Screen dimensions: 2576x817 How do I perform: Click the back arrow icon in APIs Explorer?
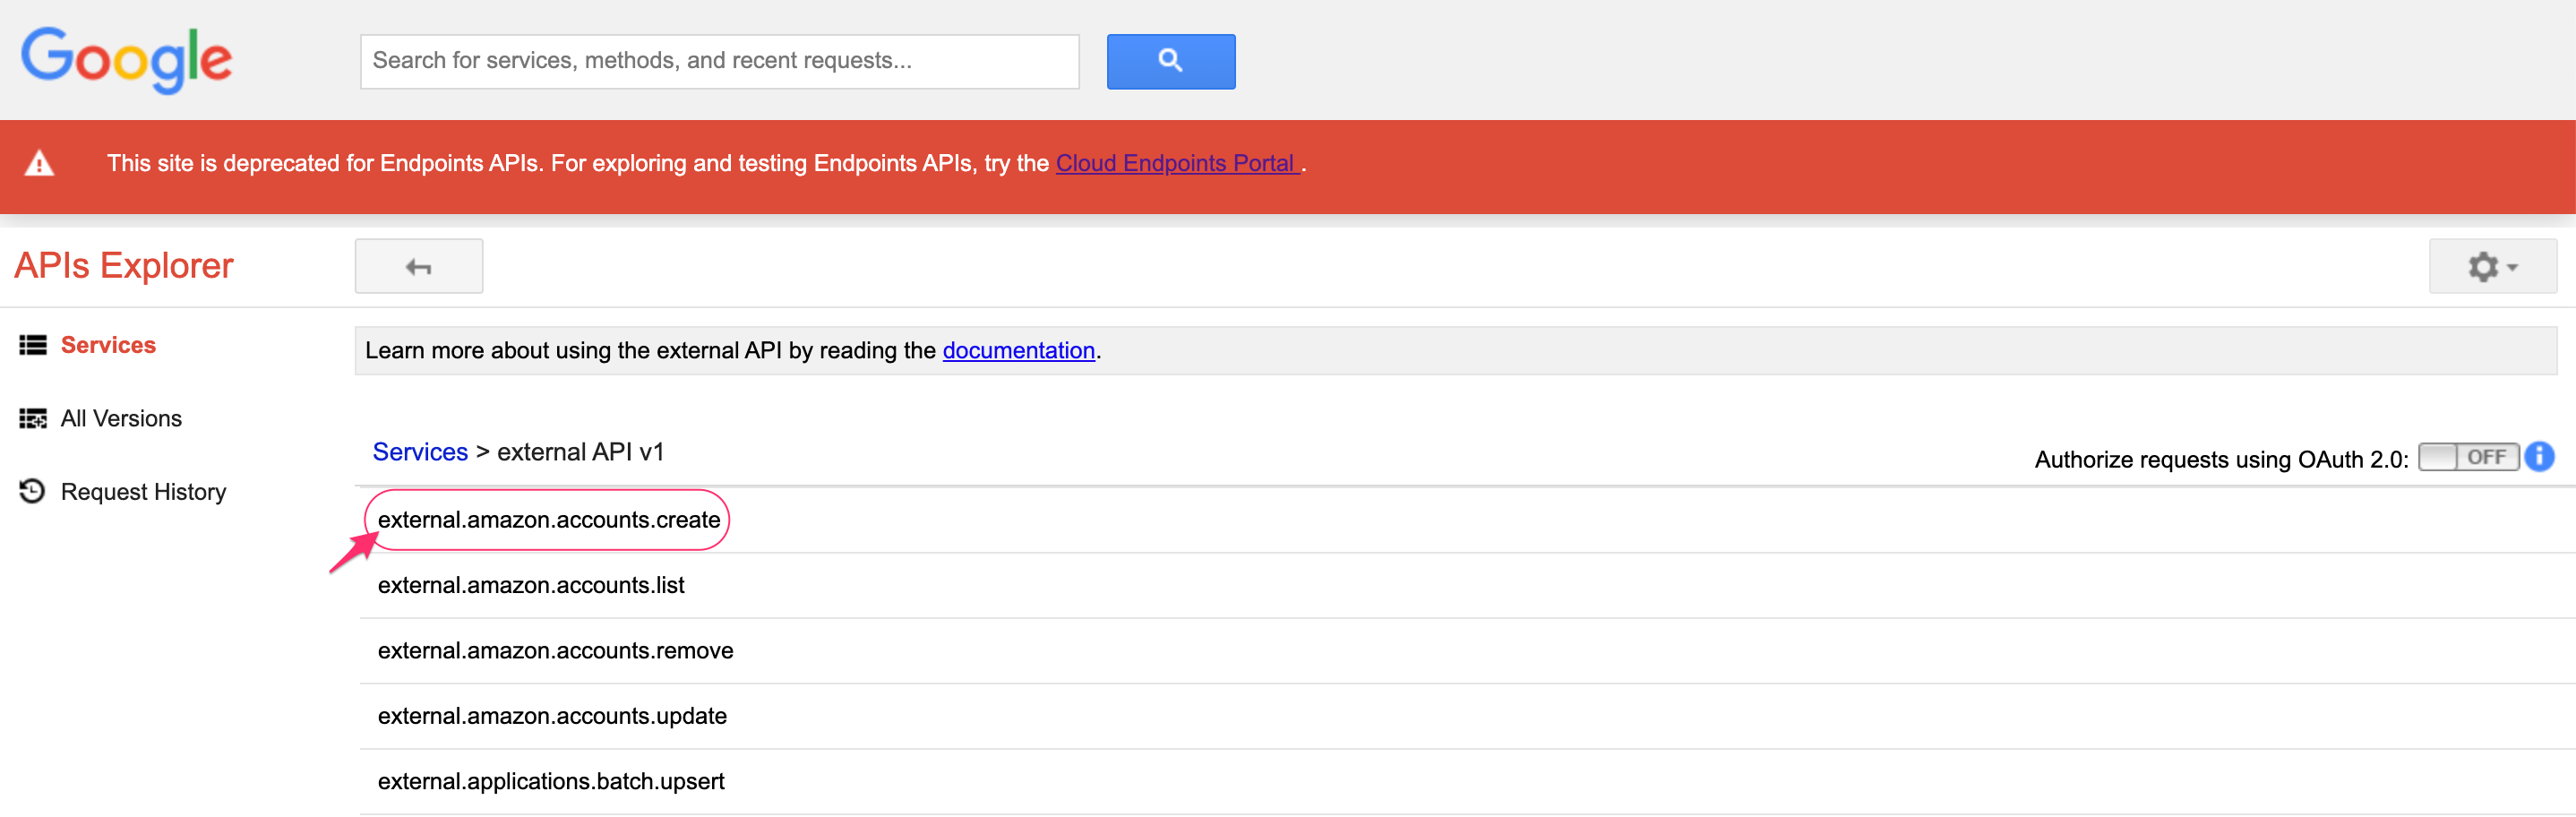418,266
